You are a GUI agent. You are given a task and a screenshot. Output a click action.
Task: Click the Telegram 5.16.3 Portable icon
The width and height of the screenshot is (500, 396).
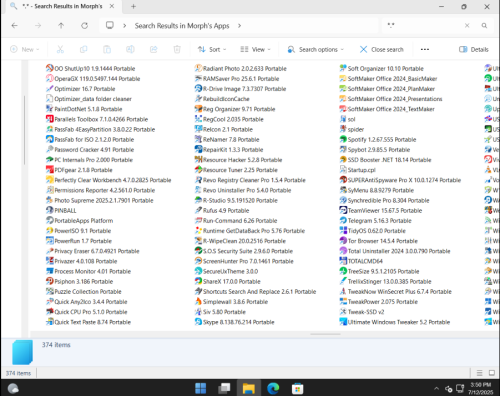click(x=343, y=220)
